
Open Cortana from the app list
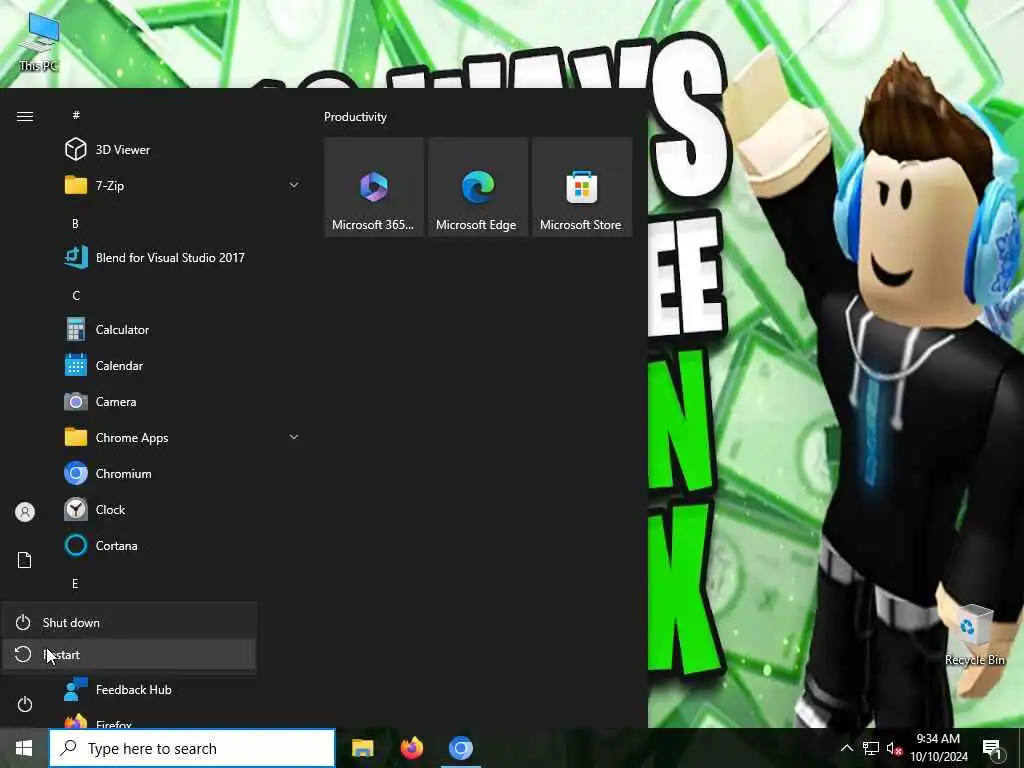coord(182,545)
